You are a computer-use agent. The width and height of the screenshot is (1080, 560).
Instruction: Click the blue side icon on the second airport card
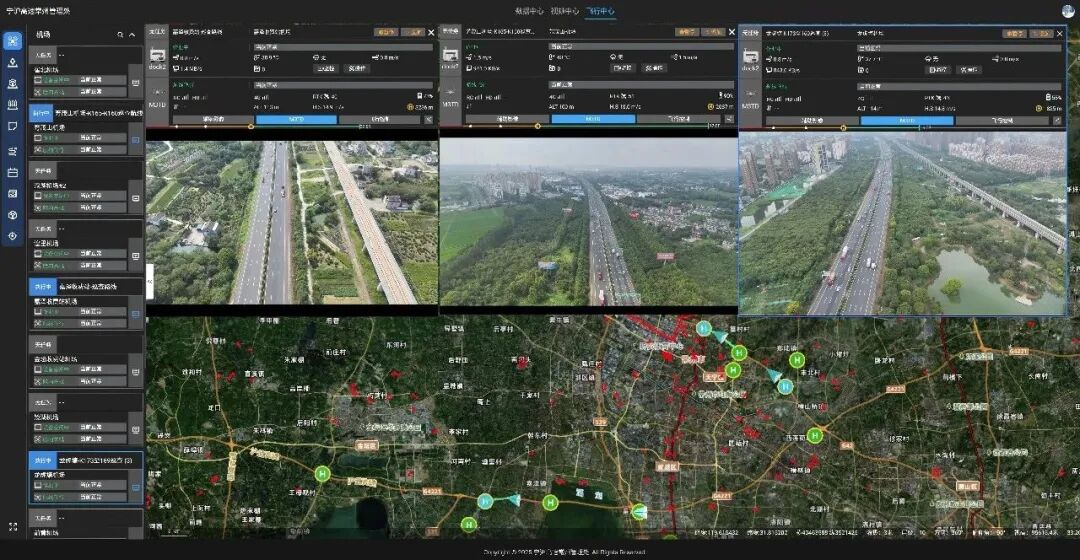coord(136,140)
